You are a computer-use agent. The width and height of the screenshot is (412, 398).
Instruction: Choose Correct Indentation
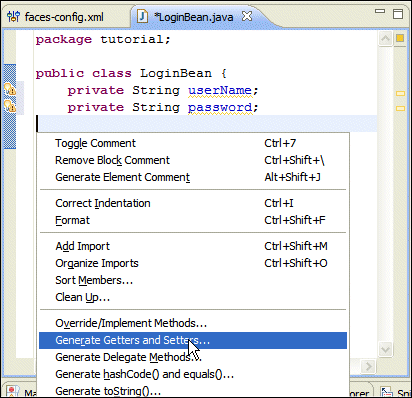193,203
